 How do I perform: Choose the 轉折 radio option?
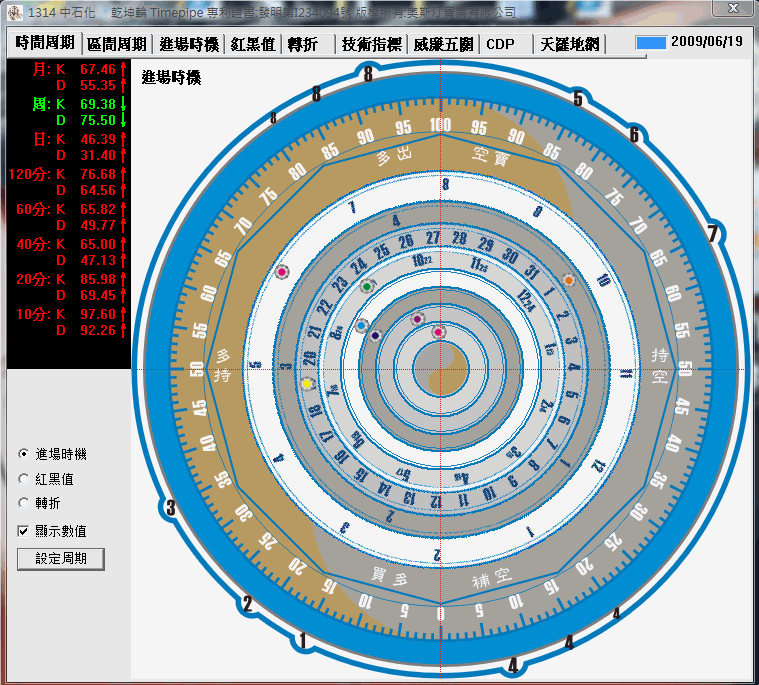pos(24,503)
